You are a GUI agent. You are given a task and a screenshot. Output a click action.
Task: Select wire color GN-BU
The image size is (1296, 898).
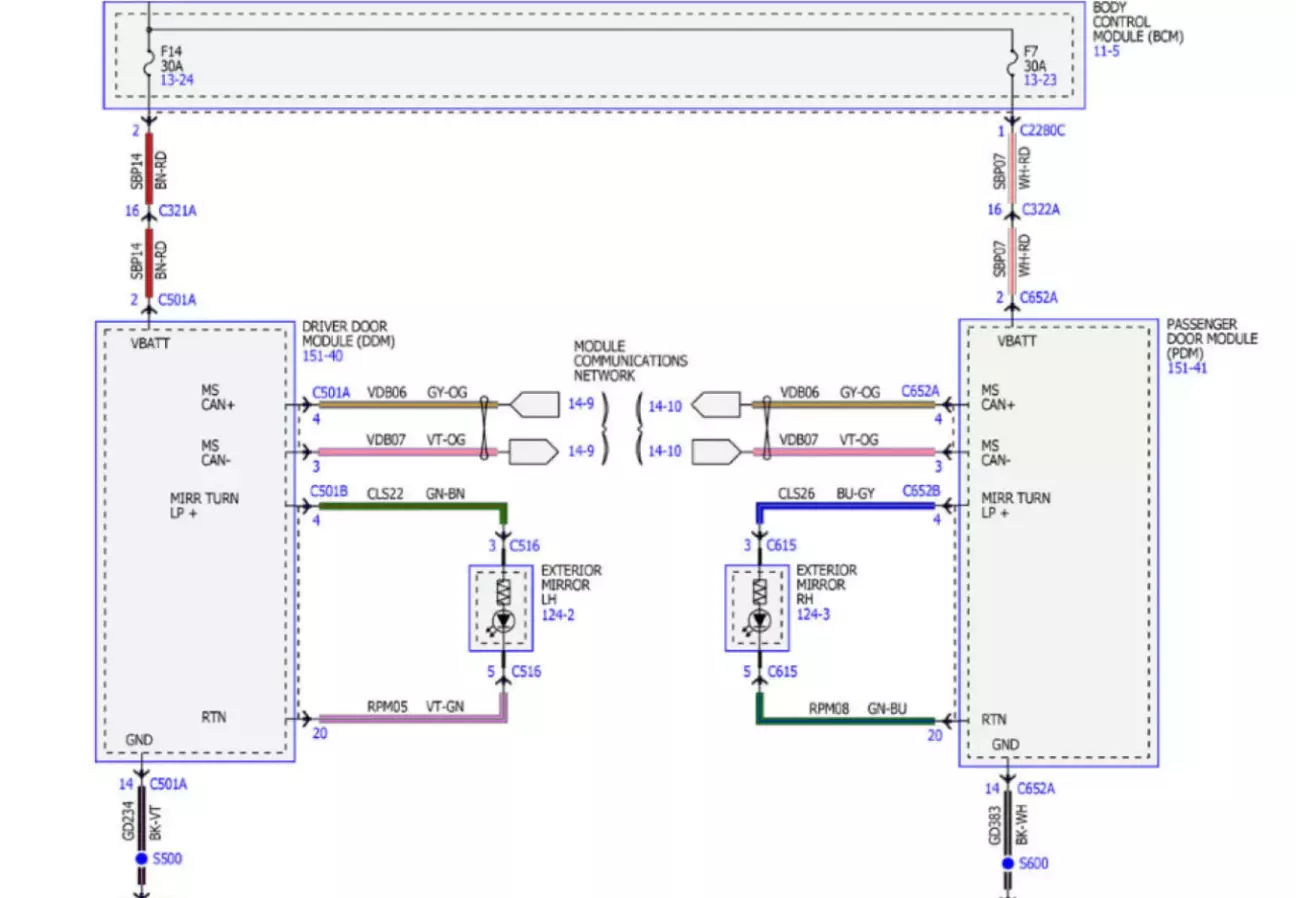pyautogui.click(x=887, y=707)
